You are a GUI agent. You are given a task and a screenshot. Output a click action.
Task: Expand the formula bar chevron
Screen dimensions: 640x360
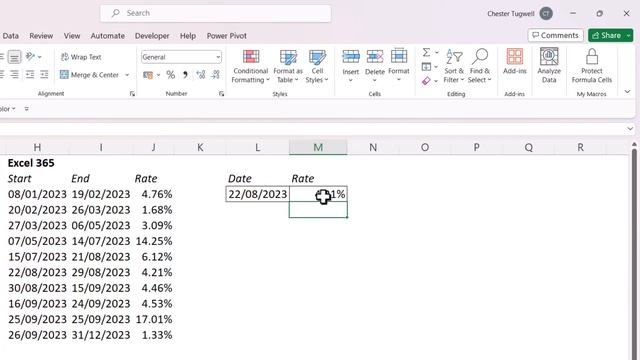tap(630, 129)
